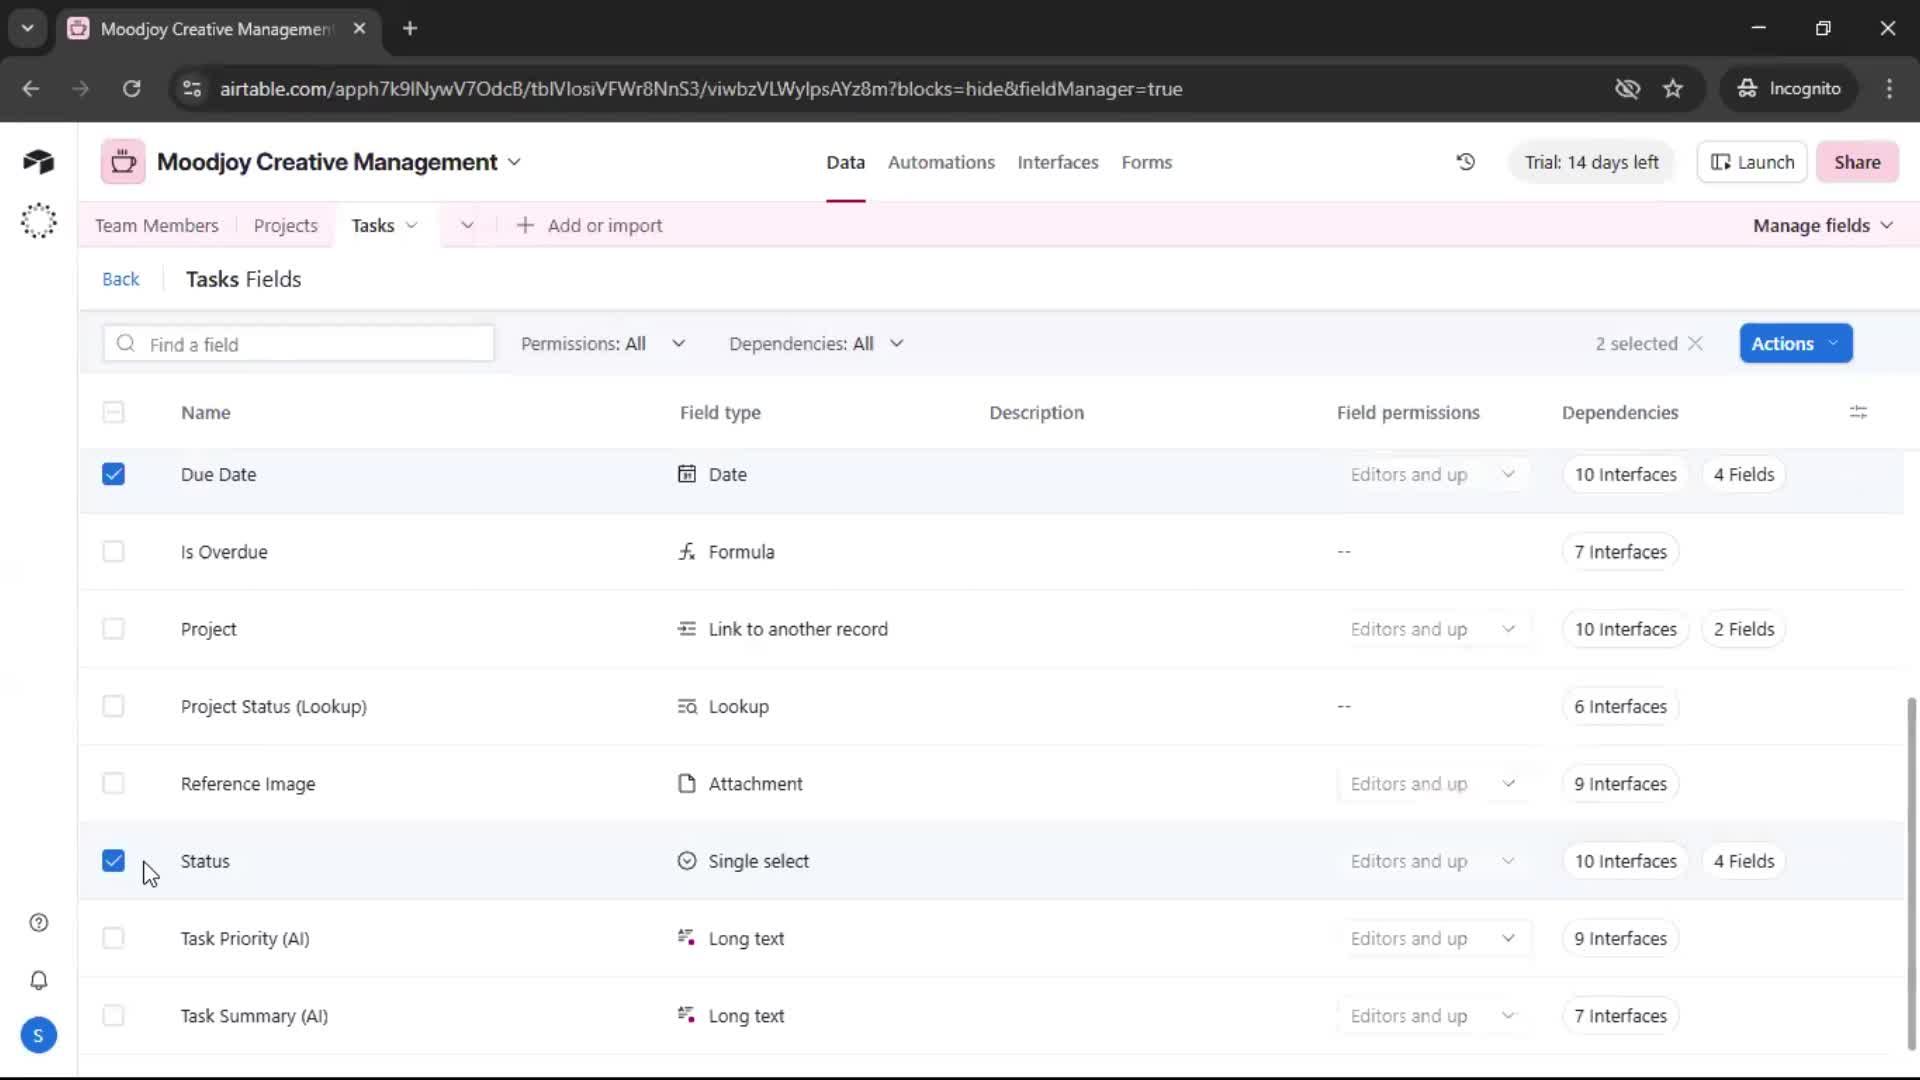The image size is (1920, 1080).
Task: Click the Long text icon for Task Priority (AI)
Action: [686, 938]
